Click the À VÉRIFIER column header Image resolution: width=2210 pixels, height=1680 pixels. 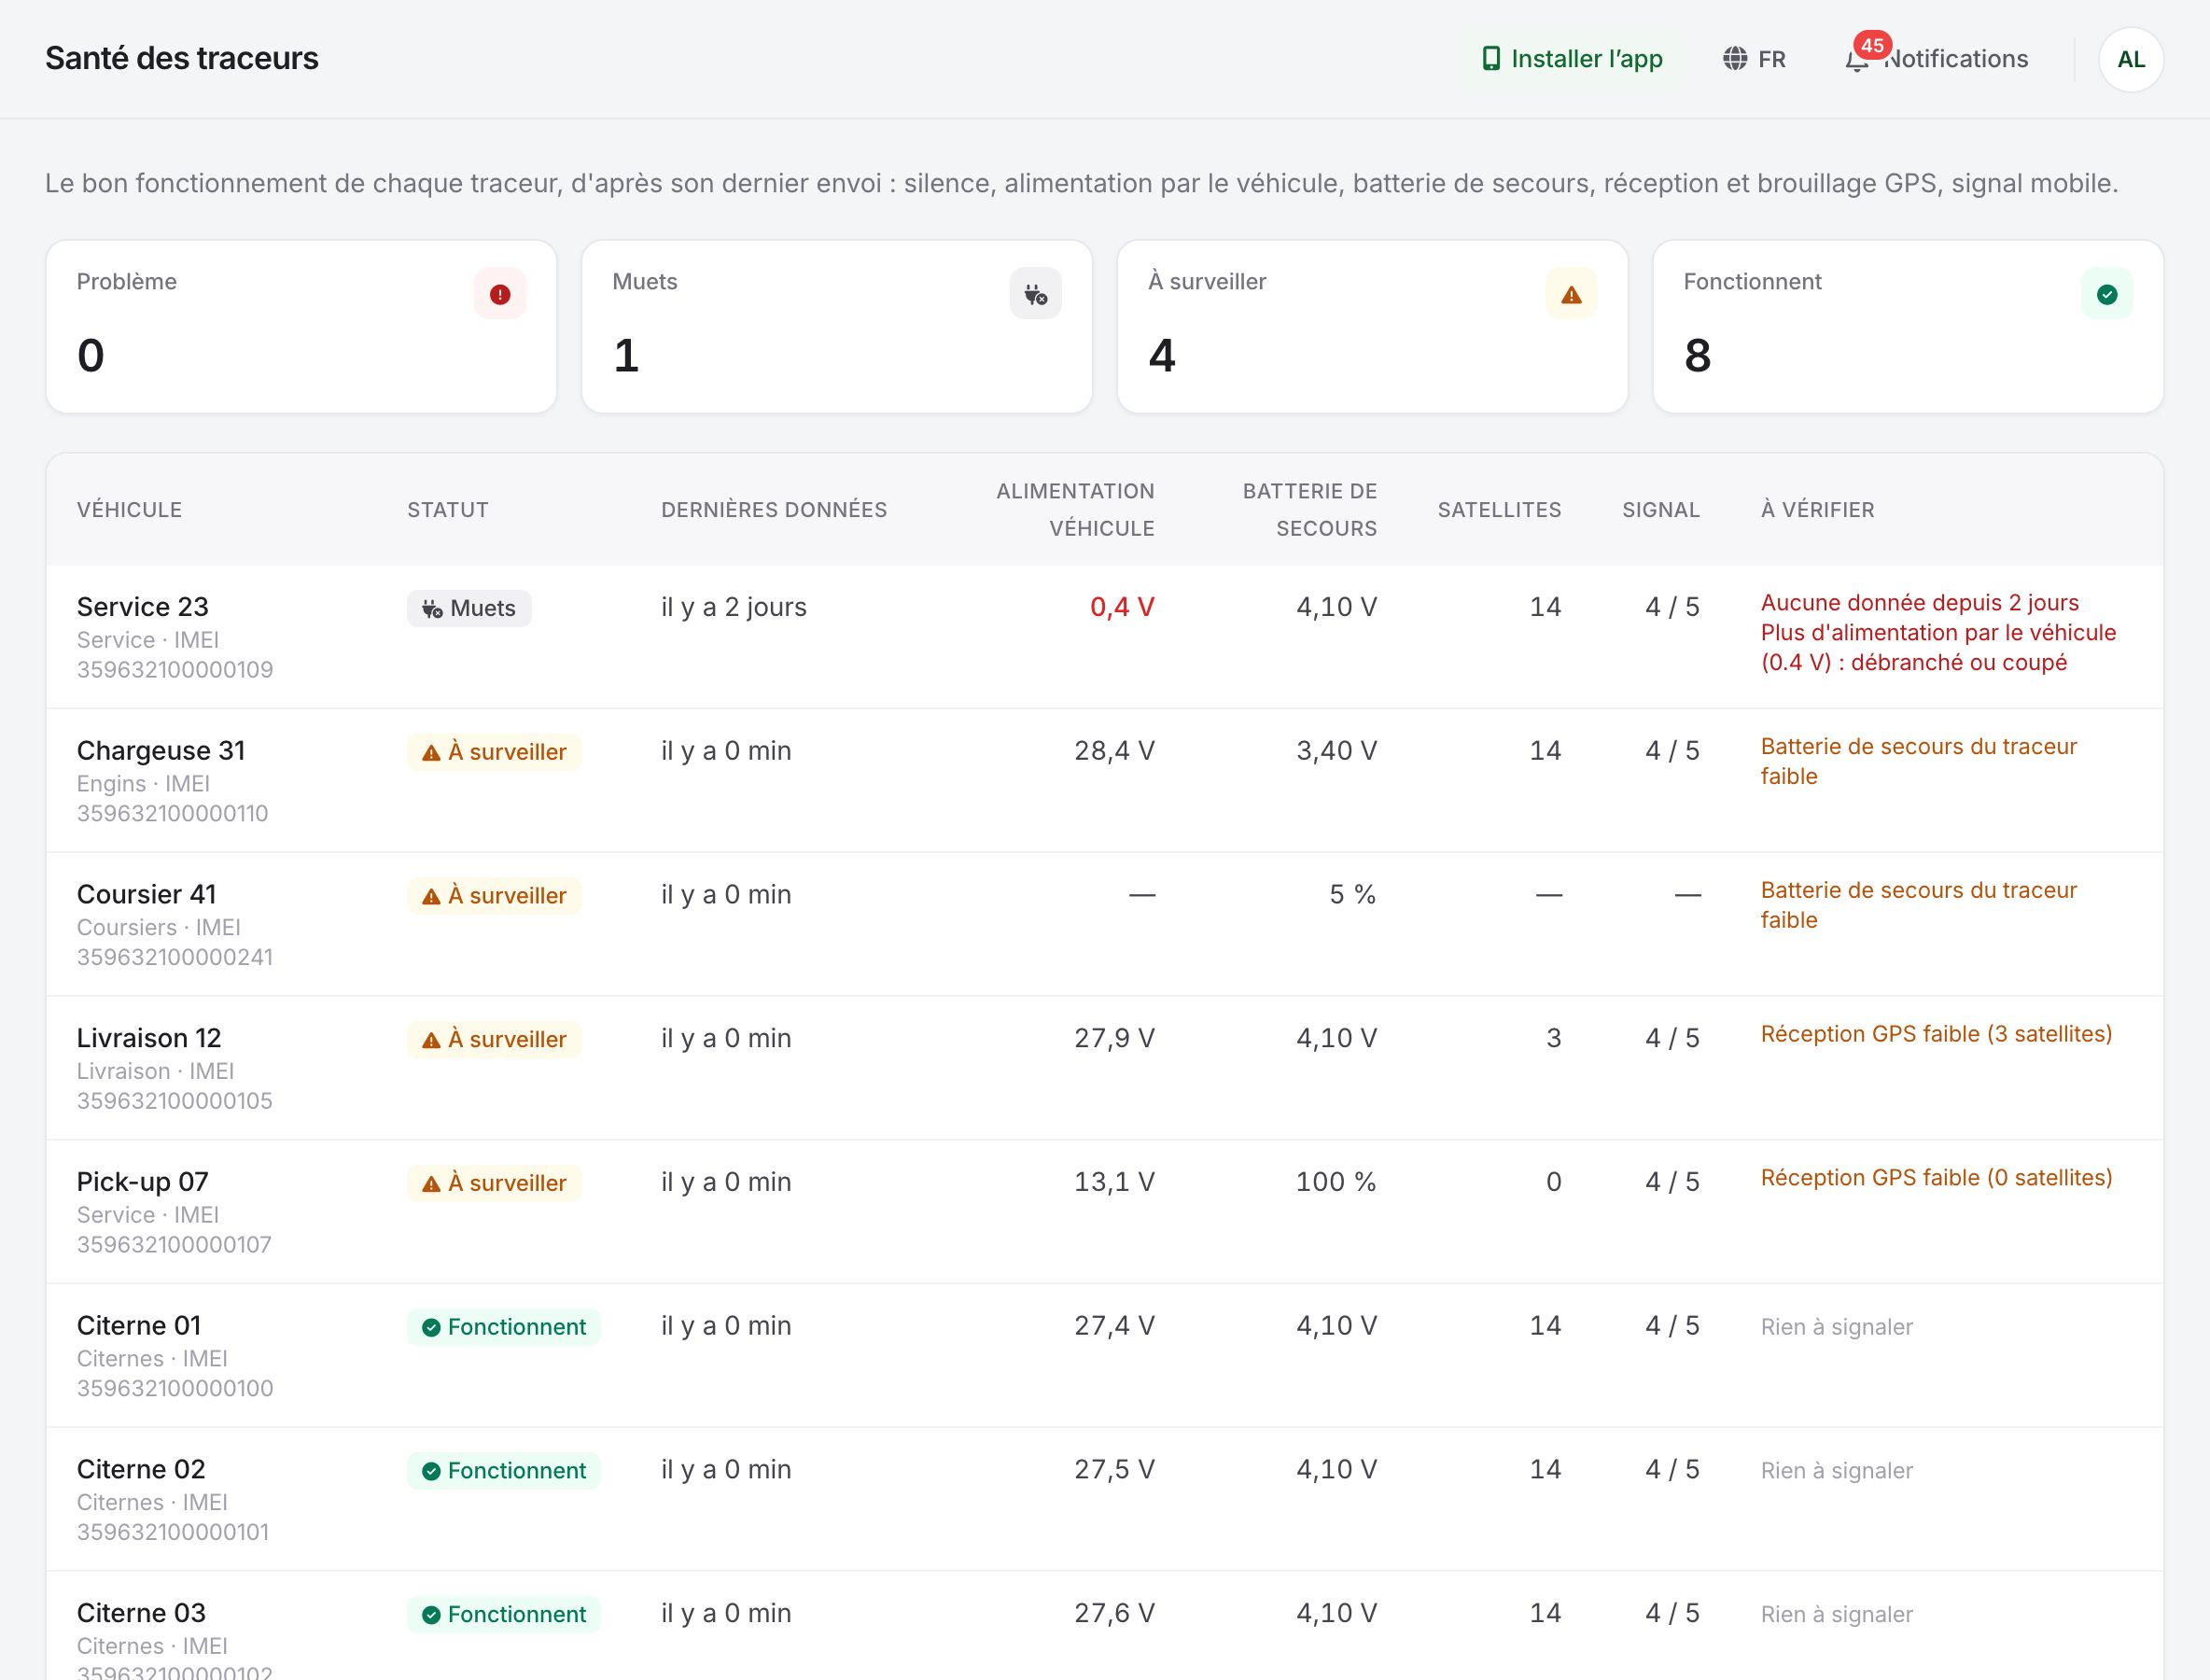(x=1817, y=510)
